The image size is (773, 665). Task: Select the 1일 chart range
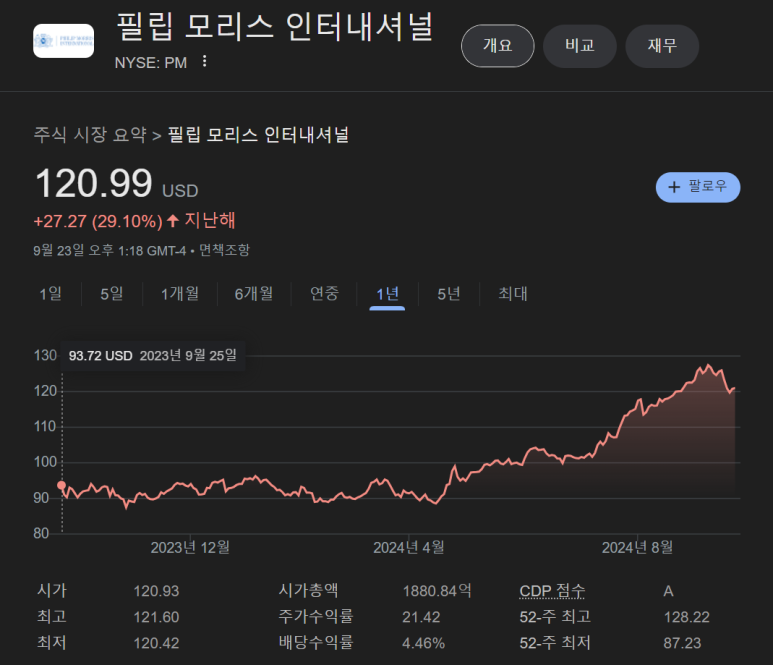coord(51,294)
